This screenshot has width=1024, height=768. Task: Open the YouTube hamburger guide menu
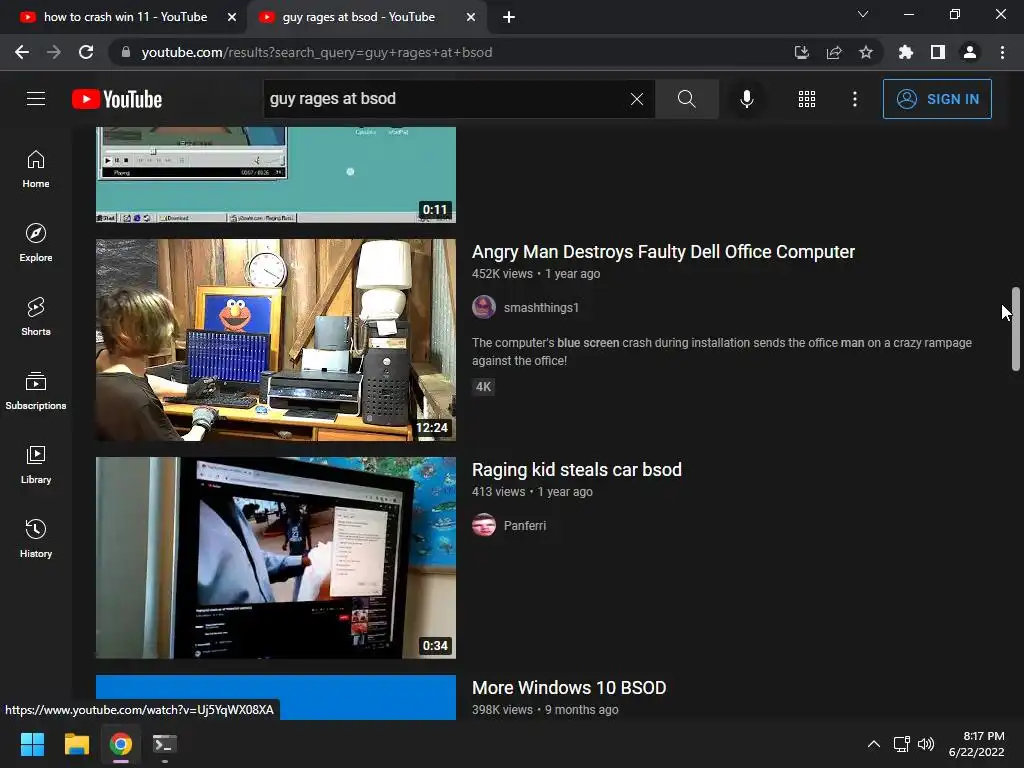[x=36, y=99]
